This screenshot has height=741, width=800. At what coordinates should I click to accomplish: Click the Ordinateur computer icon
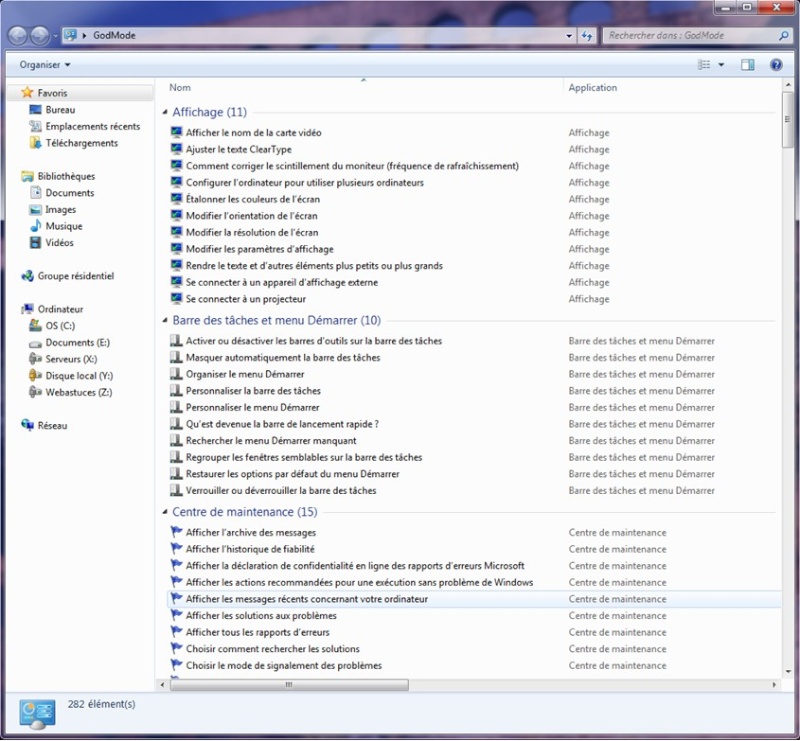[27, 309]
